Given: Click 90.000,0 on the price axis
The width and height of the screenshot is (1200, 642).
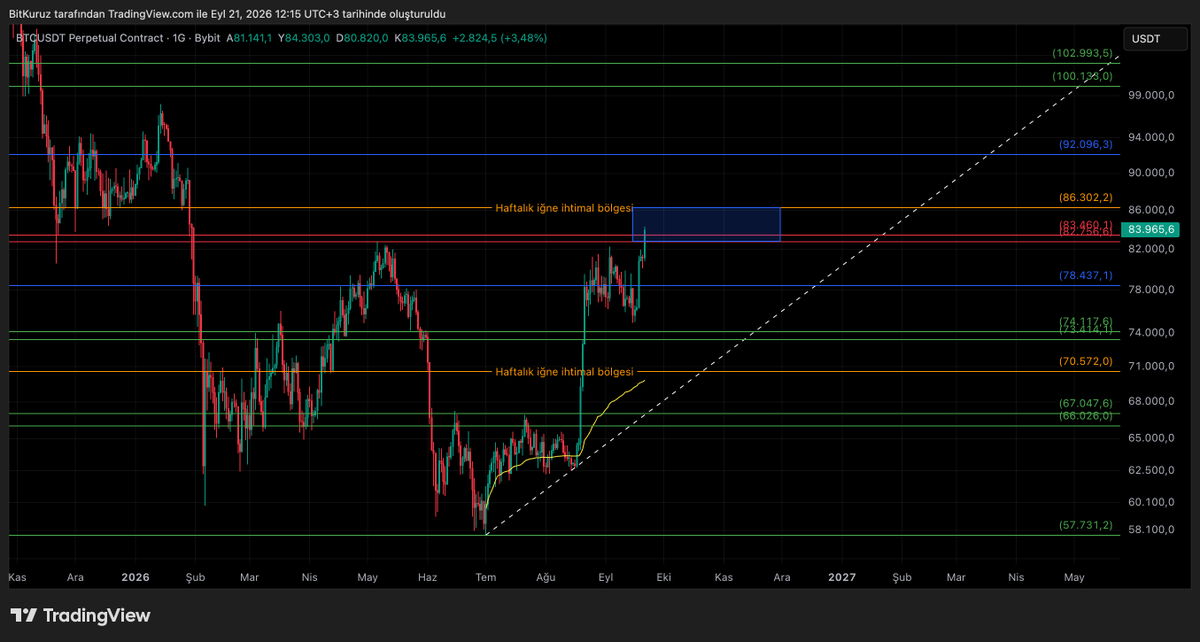Looking at the screenshot, I should pyautogui.click(x=1149, y=172).
